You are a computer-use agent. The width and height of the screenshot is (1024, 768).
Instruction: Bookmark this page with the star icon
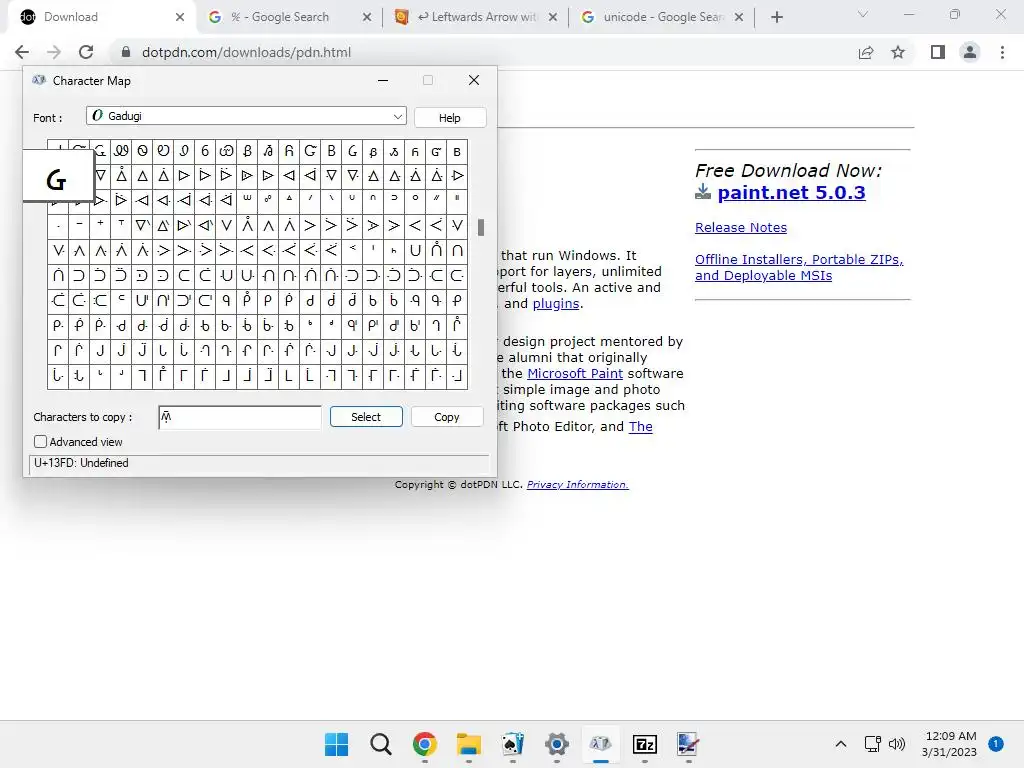898,52
